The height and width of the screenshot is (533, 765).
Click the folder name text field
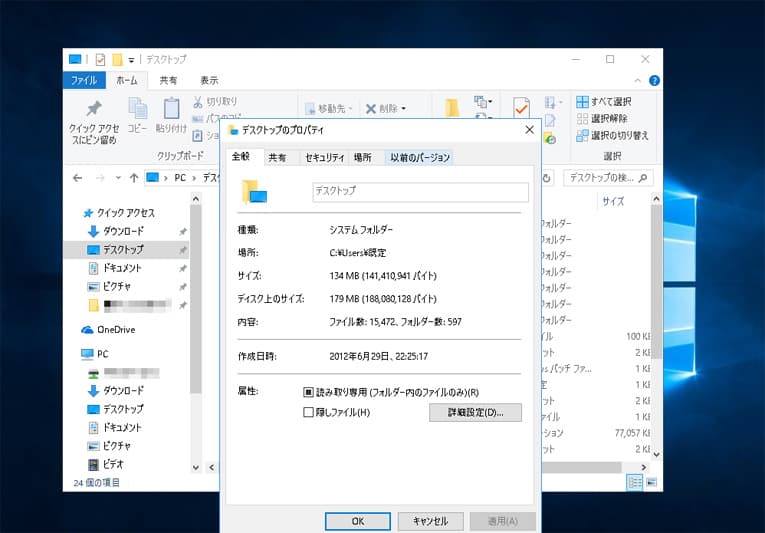pyautogui.click(x=420, y=192)
